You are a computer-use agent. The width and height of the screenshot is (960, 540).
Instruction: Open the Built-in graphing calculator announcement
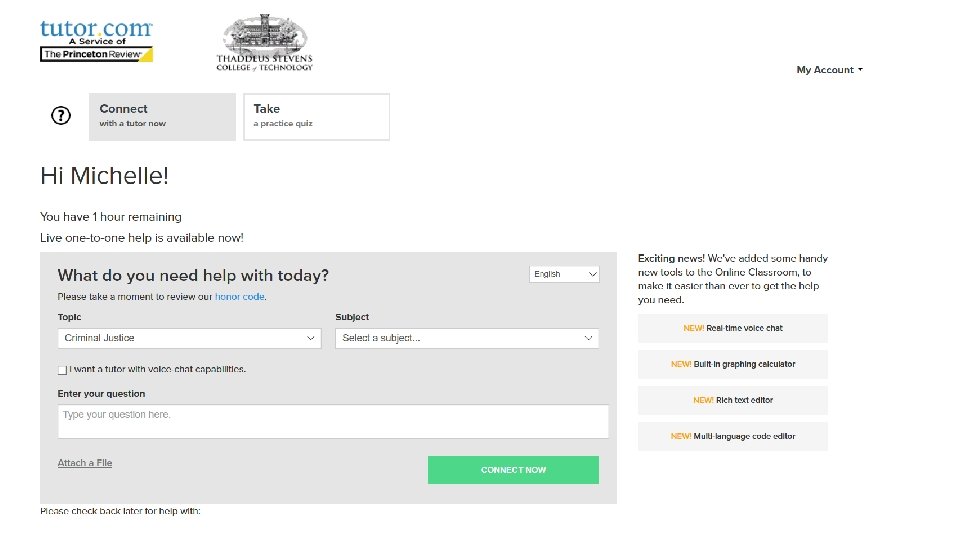point(732,364)
